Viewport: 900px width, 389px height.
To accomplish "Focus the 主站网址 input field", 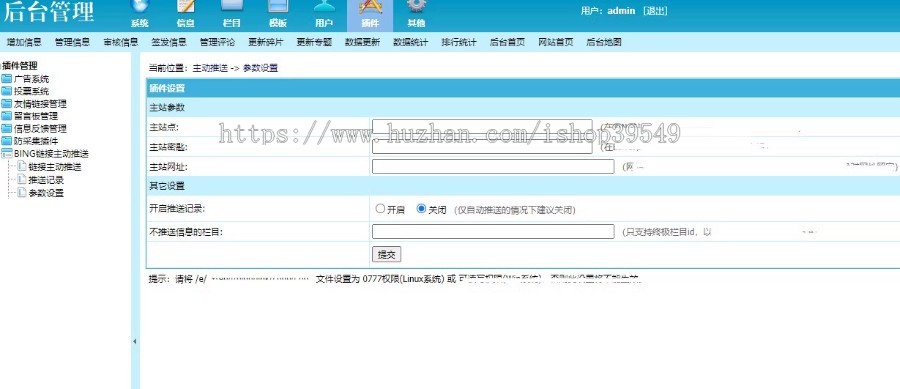I will pos(493,166).
